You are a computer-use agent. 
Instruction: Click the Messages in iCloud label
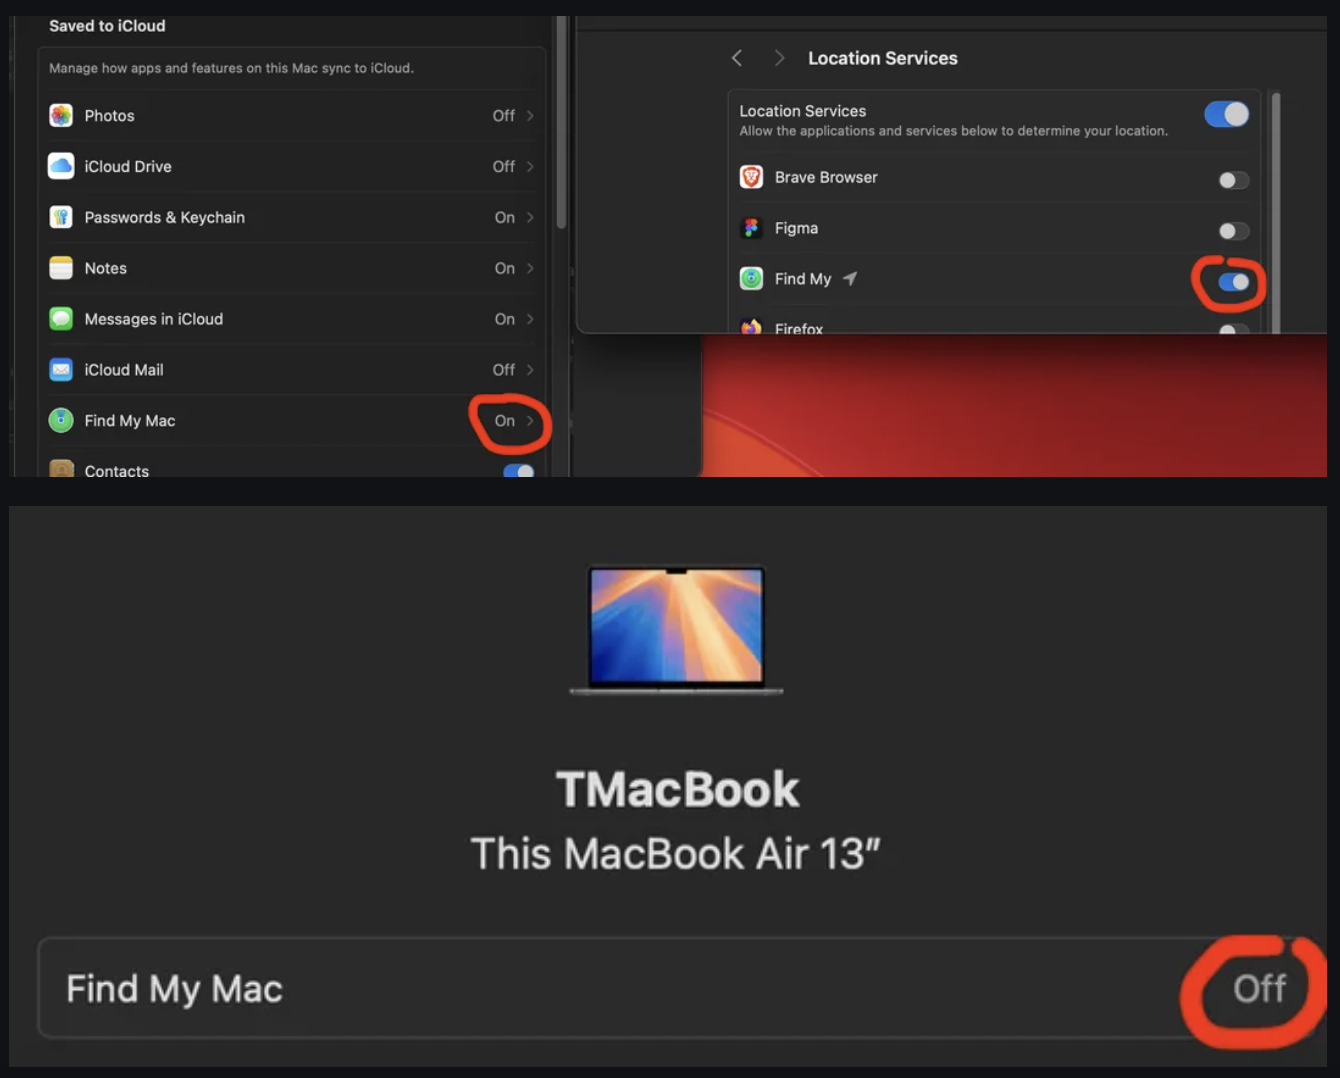pyautogui.click(x=154, y=319)
